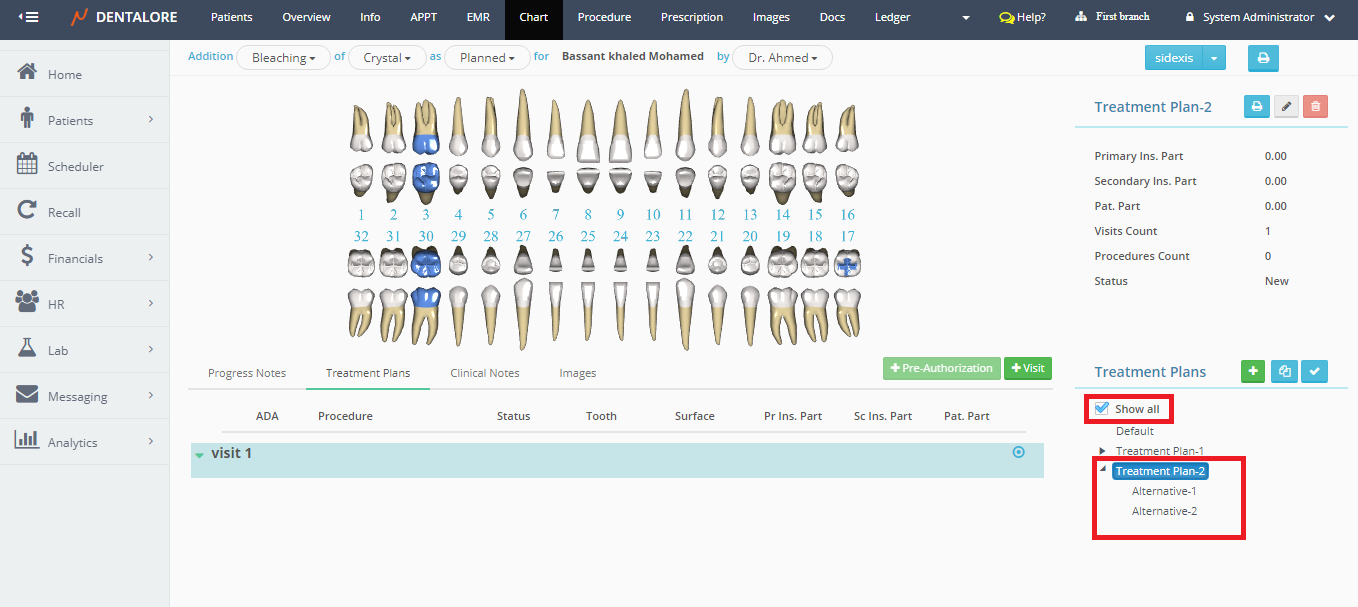Copy treatment plan using duplicate icon
The width and height of the screenshot is (1358, 607).
1284,372
